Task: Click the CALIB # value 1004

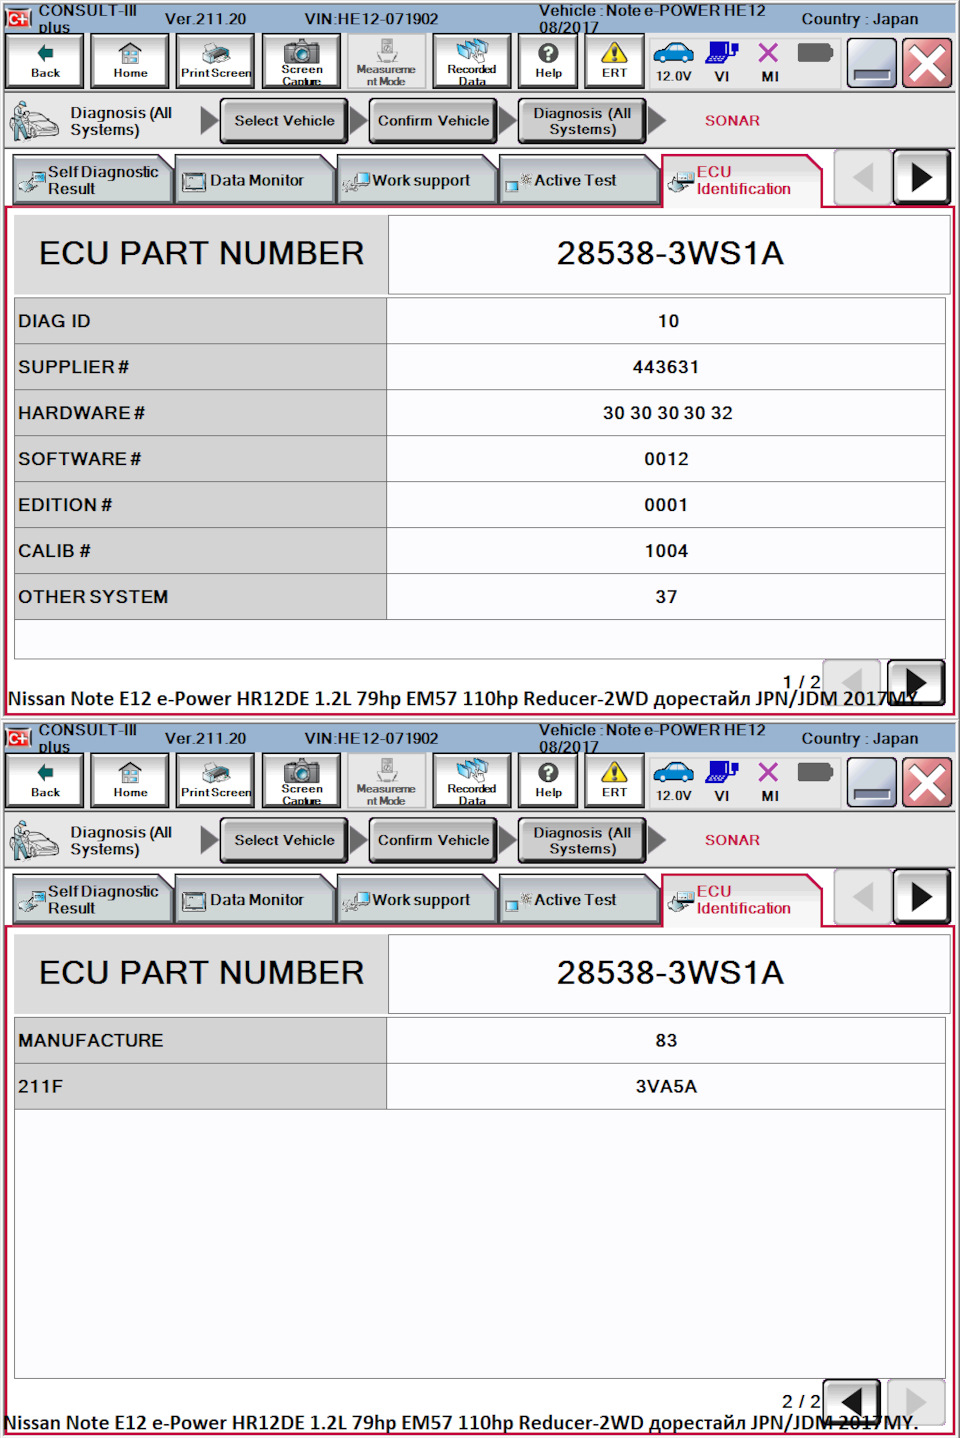Action: click(666, 551)
